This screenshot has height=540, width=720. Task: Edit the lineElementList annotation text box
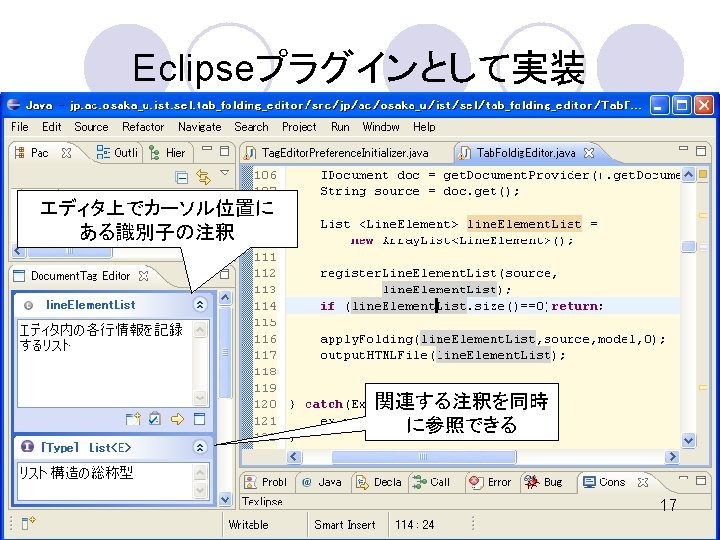click(105, 363)
